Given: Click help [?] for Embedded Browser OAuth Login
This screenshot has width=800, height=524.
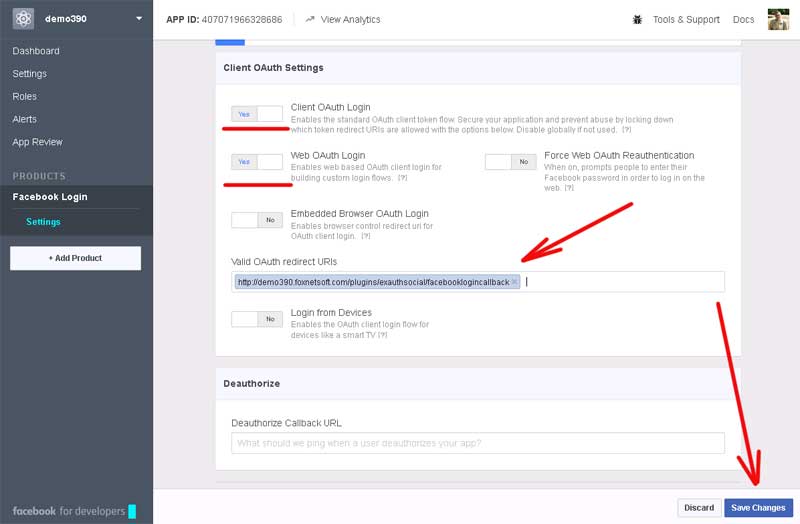Looking at the screenshot, I should click(x=365, y=236).
